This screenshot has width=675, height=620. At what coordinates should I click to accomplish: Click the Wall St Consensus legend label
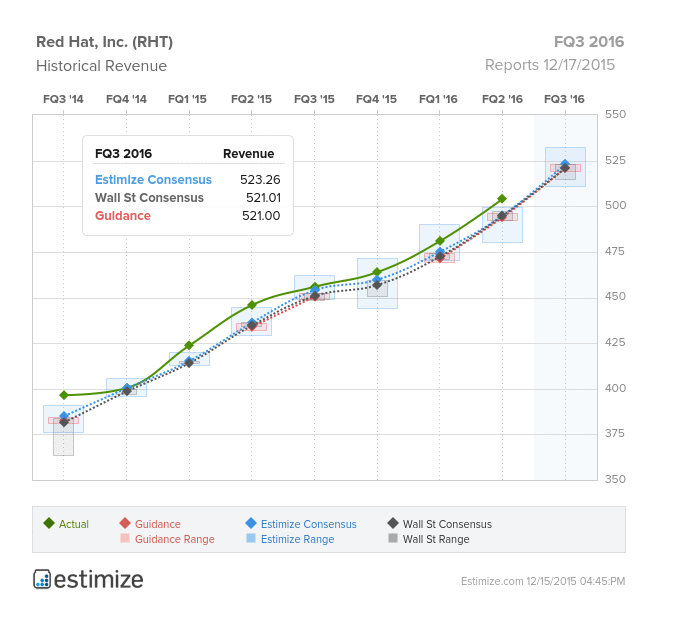click(447, 524)
